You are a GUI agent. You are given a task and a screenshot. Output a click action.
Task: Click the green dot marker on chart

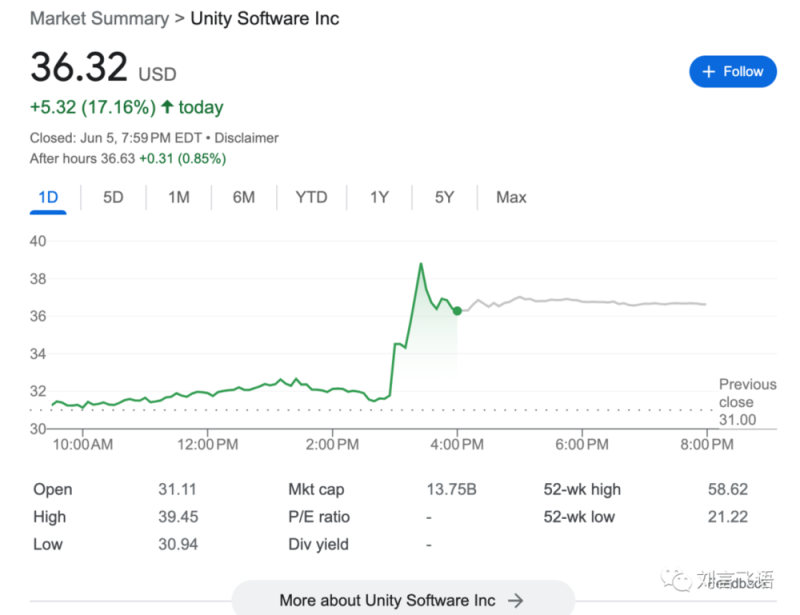[457, 311]
